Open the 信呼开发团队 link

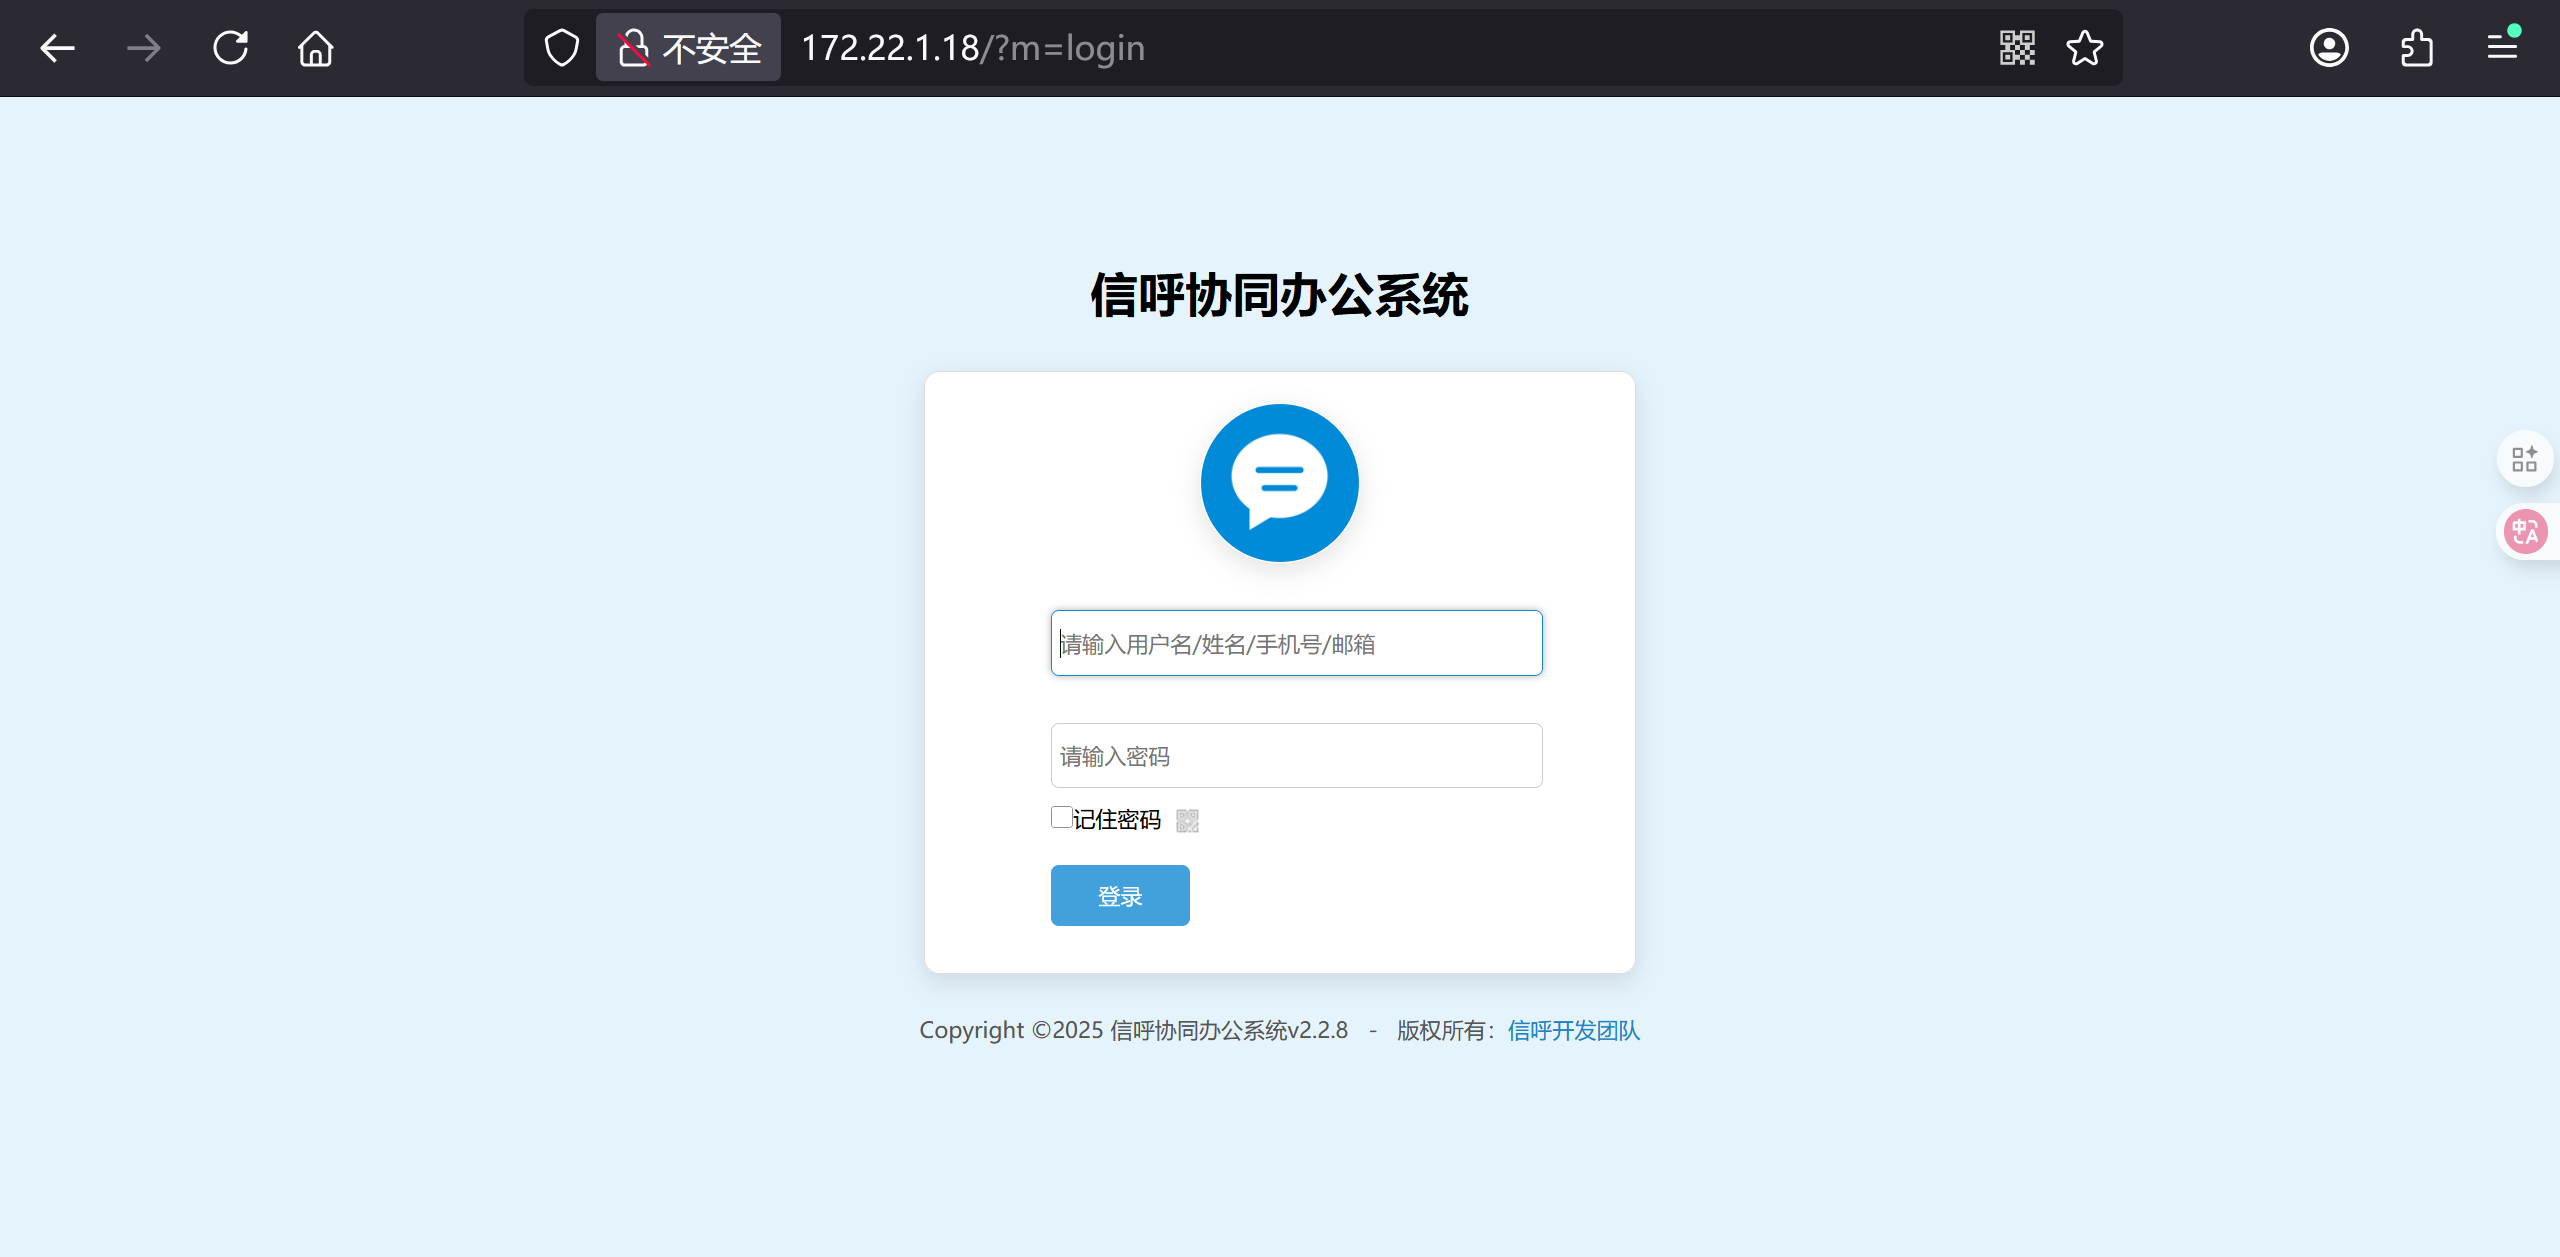1573,1030
